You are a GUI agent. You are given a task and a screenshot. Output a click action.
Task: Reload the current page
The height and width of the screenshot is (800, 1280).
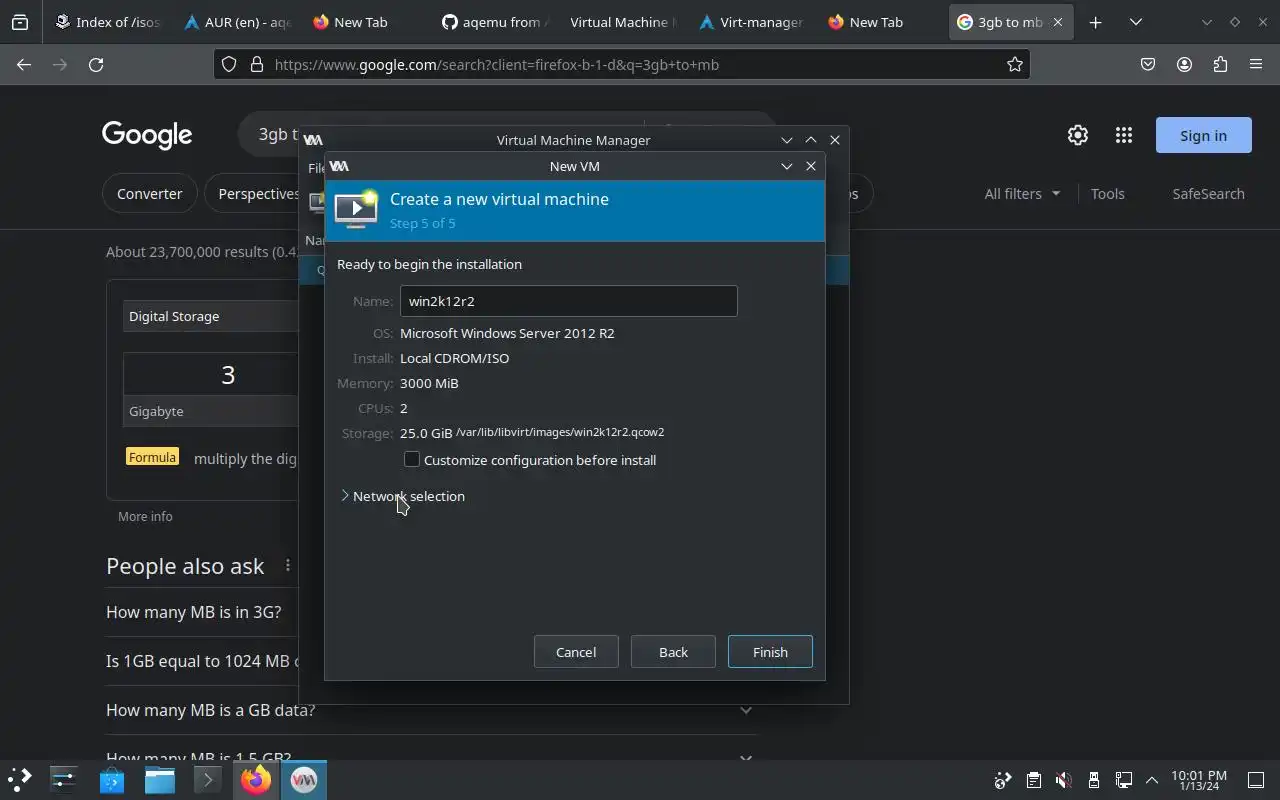(96, 65)
